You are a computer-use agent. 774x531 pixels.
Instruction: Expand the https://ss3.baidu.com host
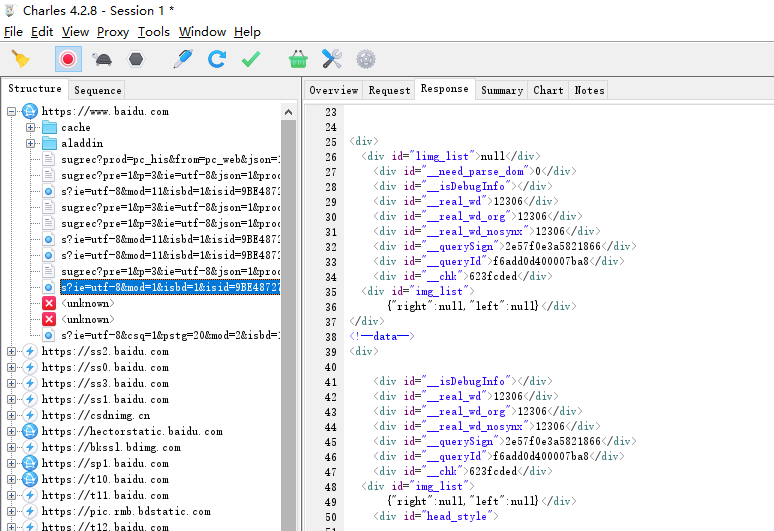coord(11,383)
